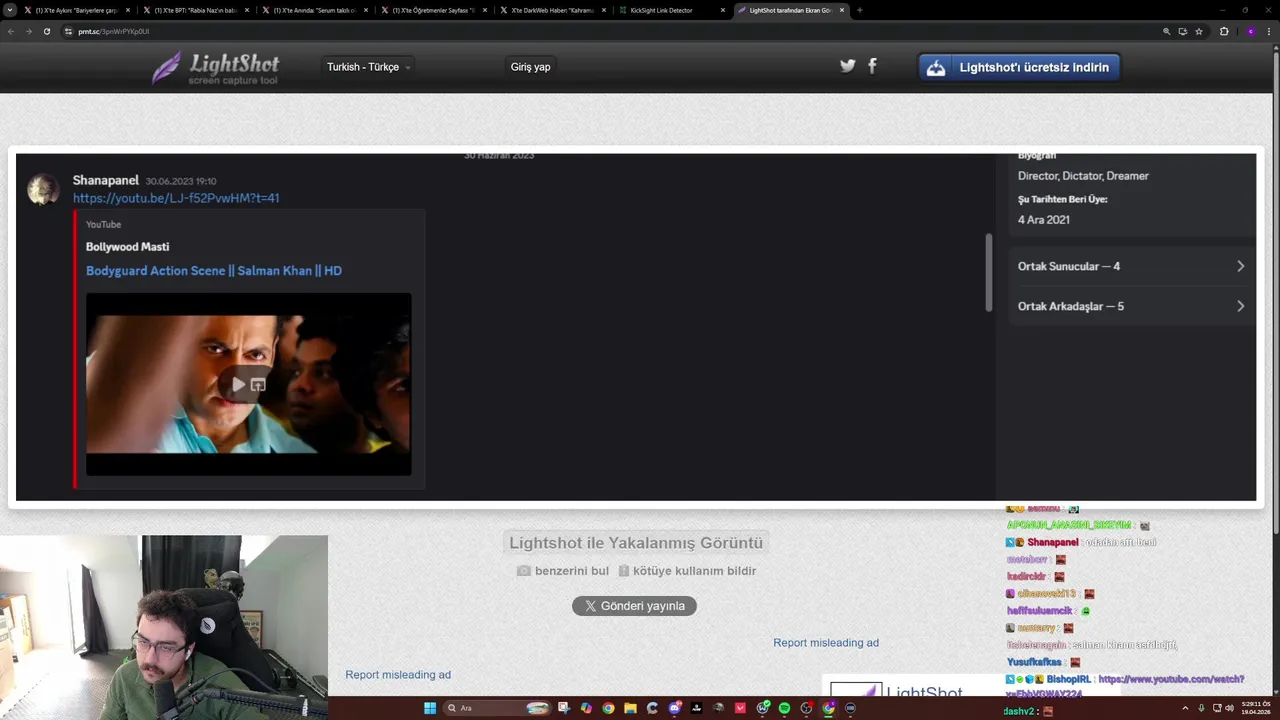Click the X "Gönderi yayınla" button
Screen dimensions: 1280x720
pos(634,606)
